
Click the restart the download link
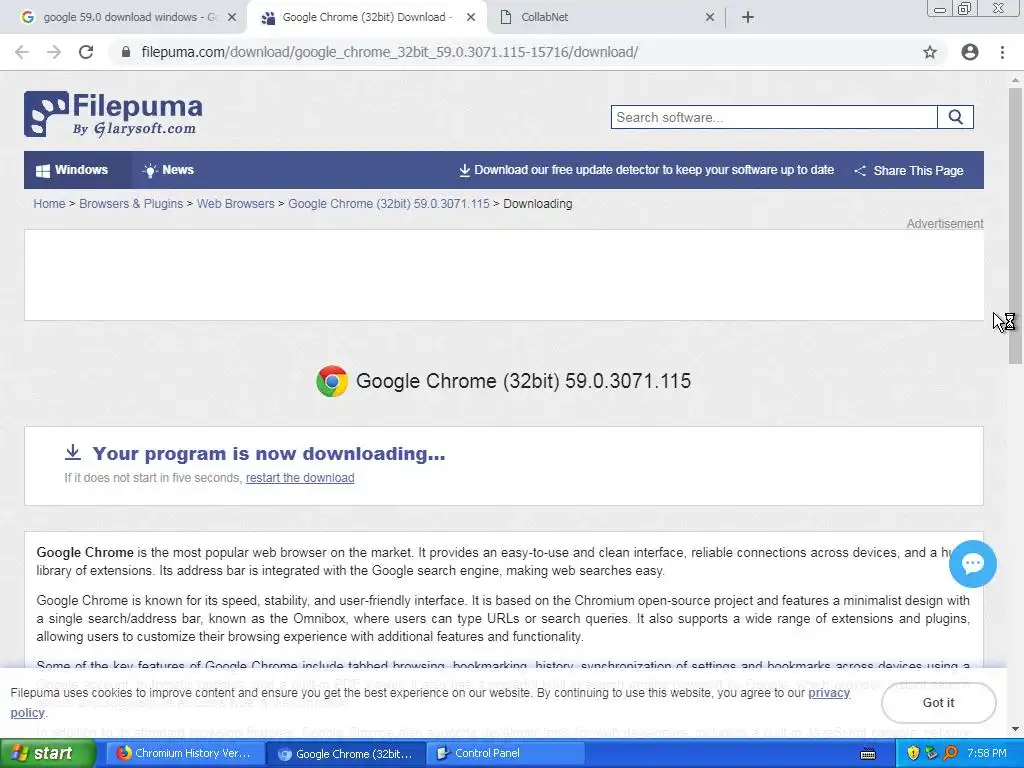coord(300,477)
